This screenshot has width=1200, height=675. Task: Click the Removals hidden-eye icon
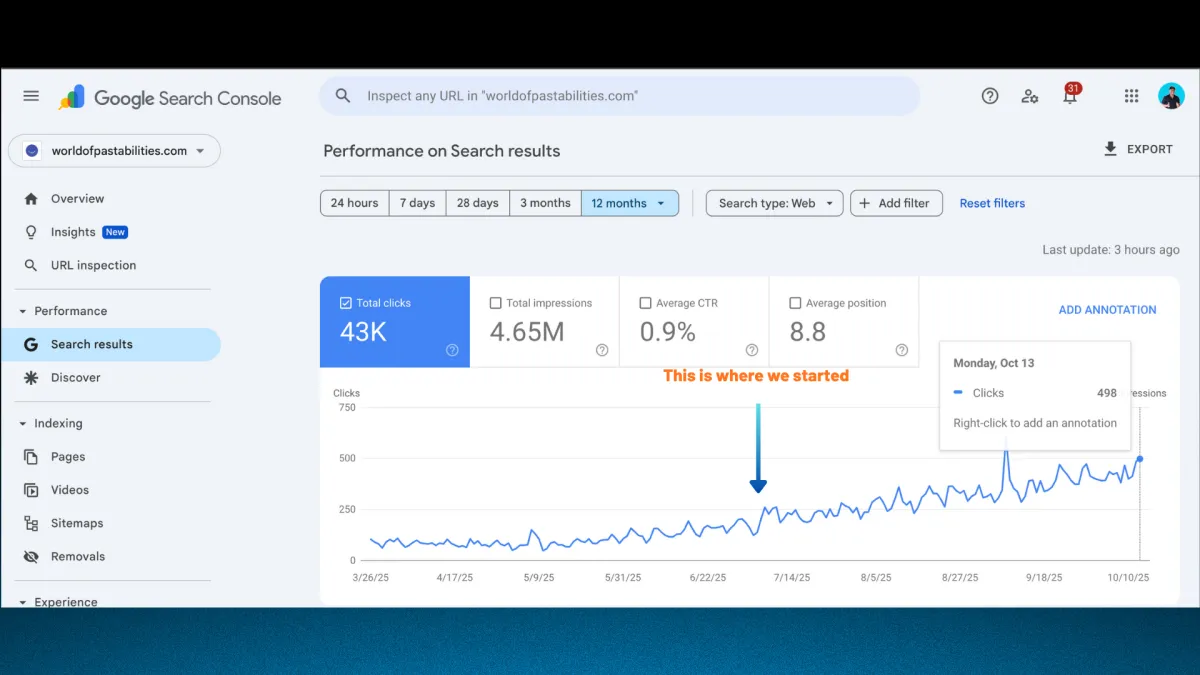tap(31, 556)
